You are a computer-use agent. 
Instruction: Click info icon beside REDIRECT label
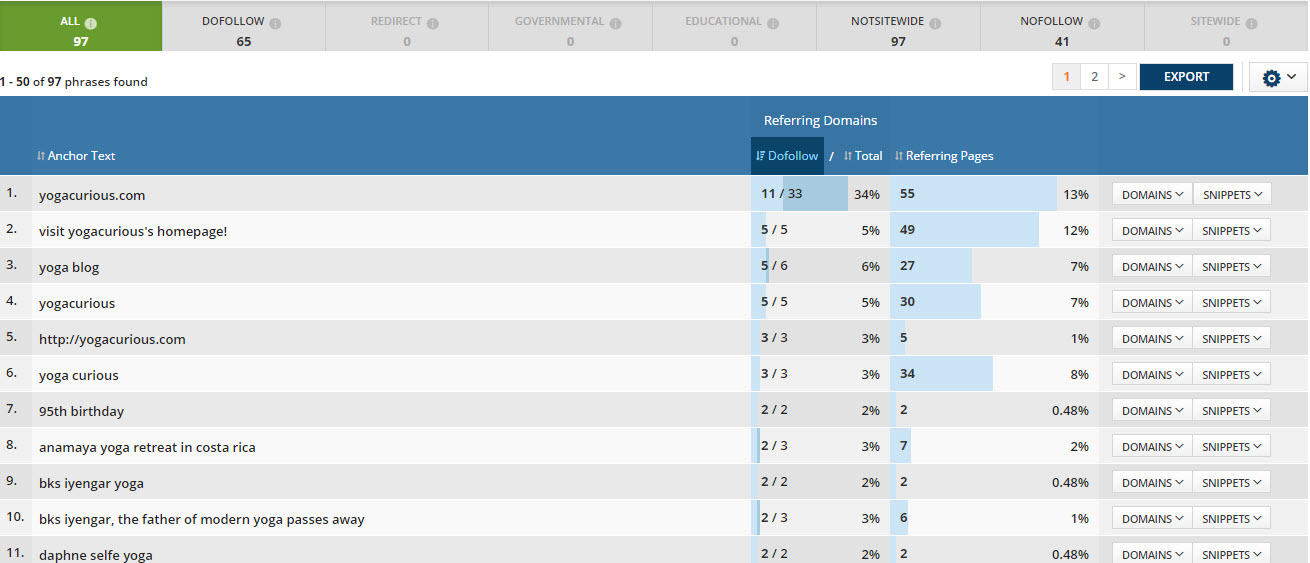(435, 23)
